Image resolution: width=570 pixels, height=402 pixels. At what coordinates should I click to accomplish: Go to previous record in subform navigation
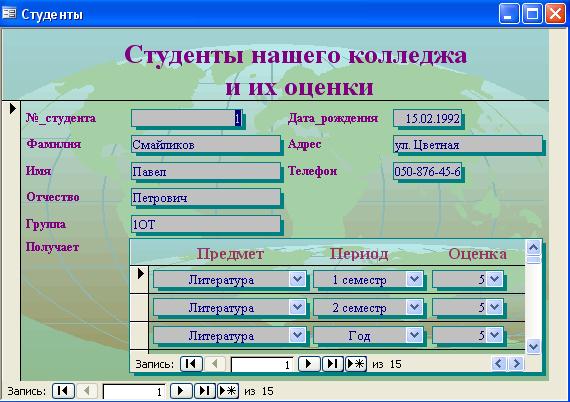tap(215, 364)
